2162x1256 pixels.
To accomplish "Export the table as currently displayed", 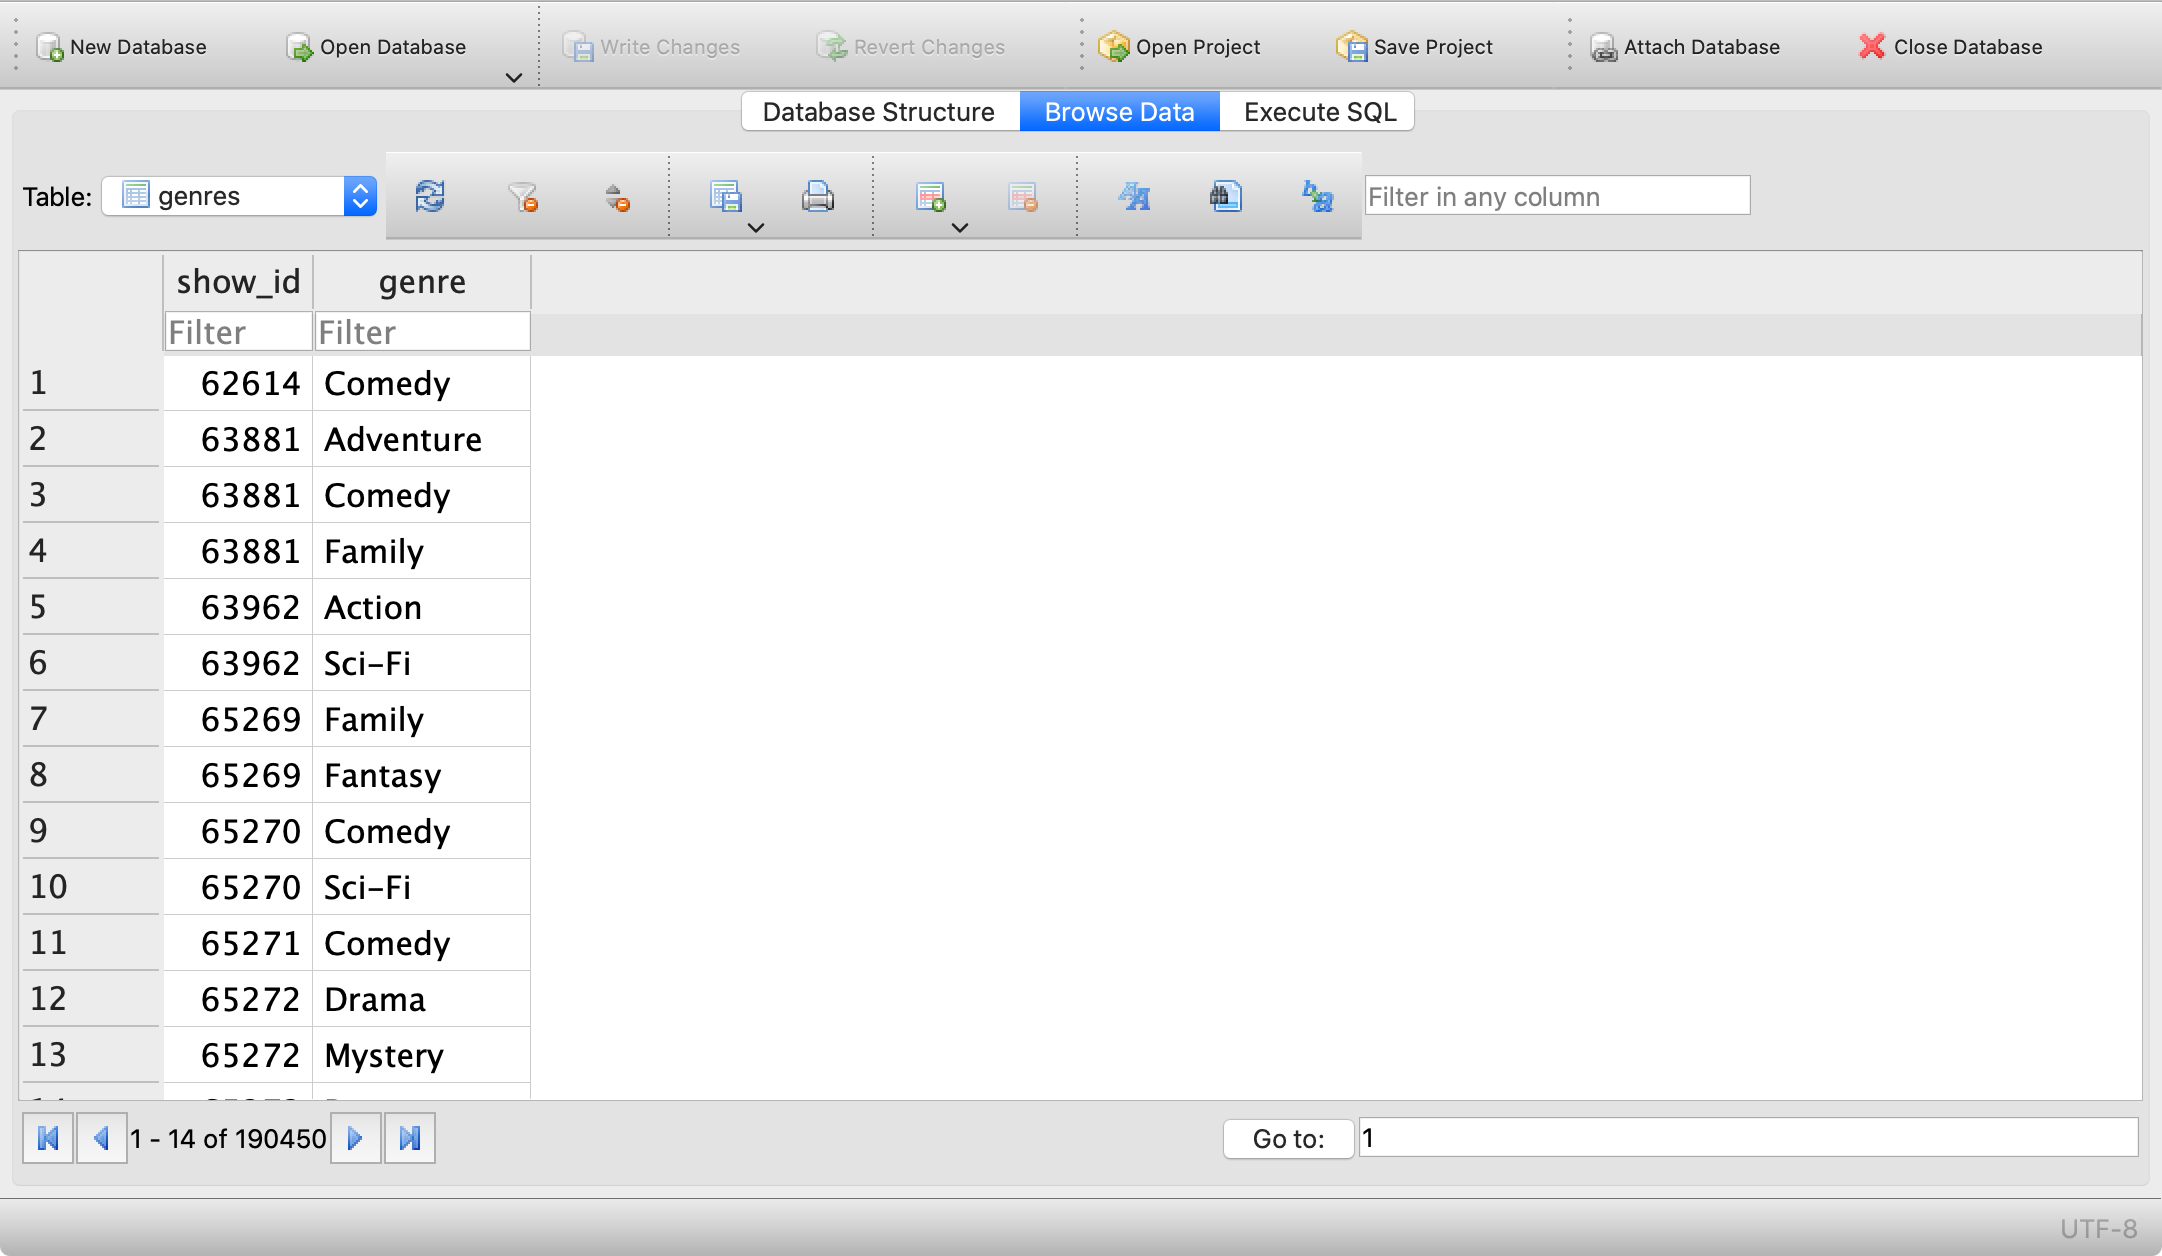I will (x=727, y=193).
